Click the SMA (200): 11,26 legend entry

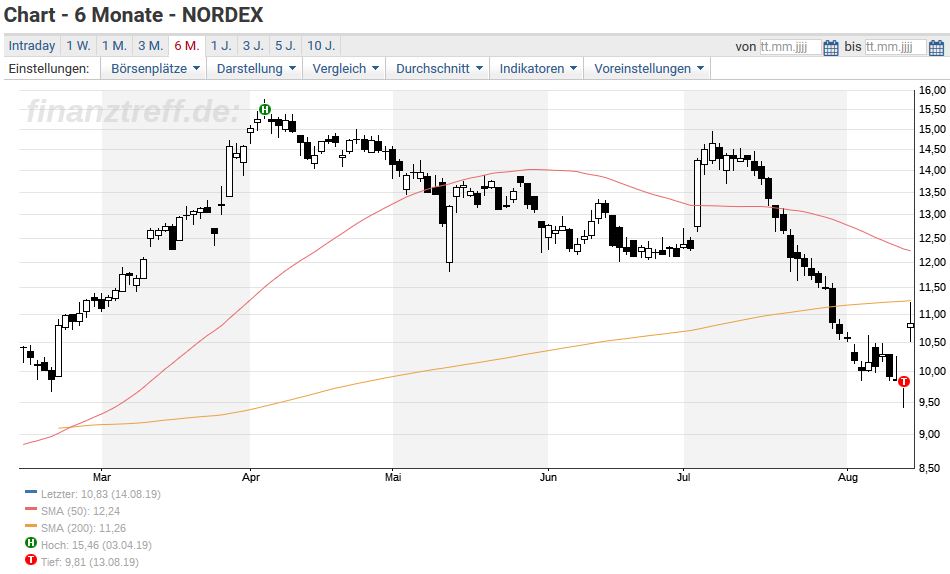(x=84, y=528)
